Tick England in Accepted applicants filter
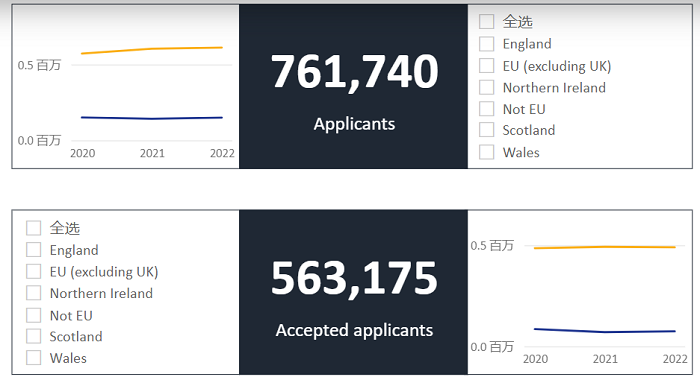The width and height of the screenshot is (700, 383). 33,250
